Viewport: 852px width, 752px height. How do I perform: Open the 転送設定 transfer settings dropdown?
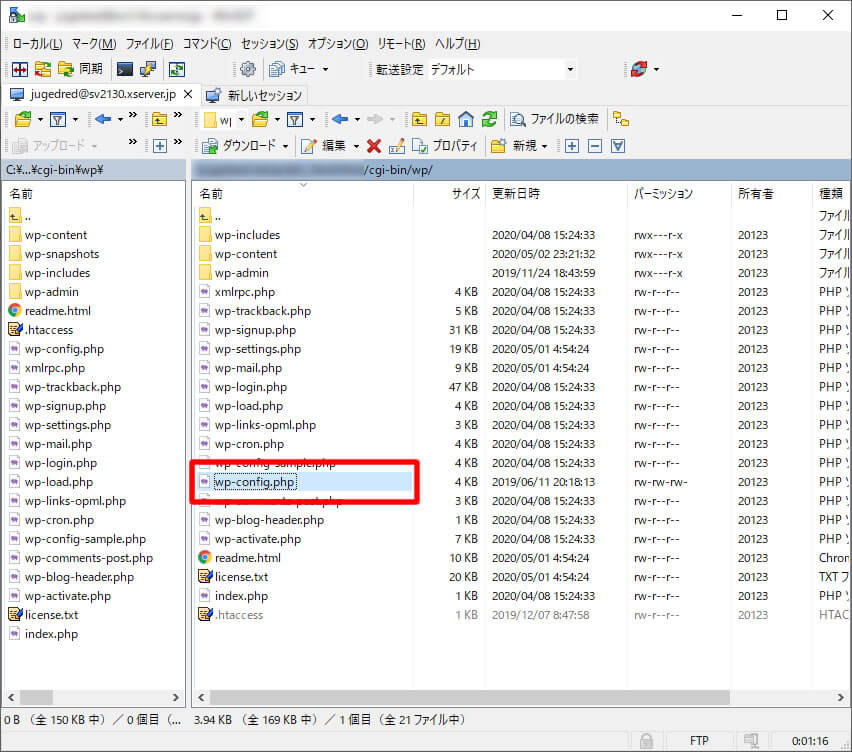[x=568, y=69]
